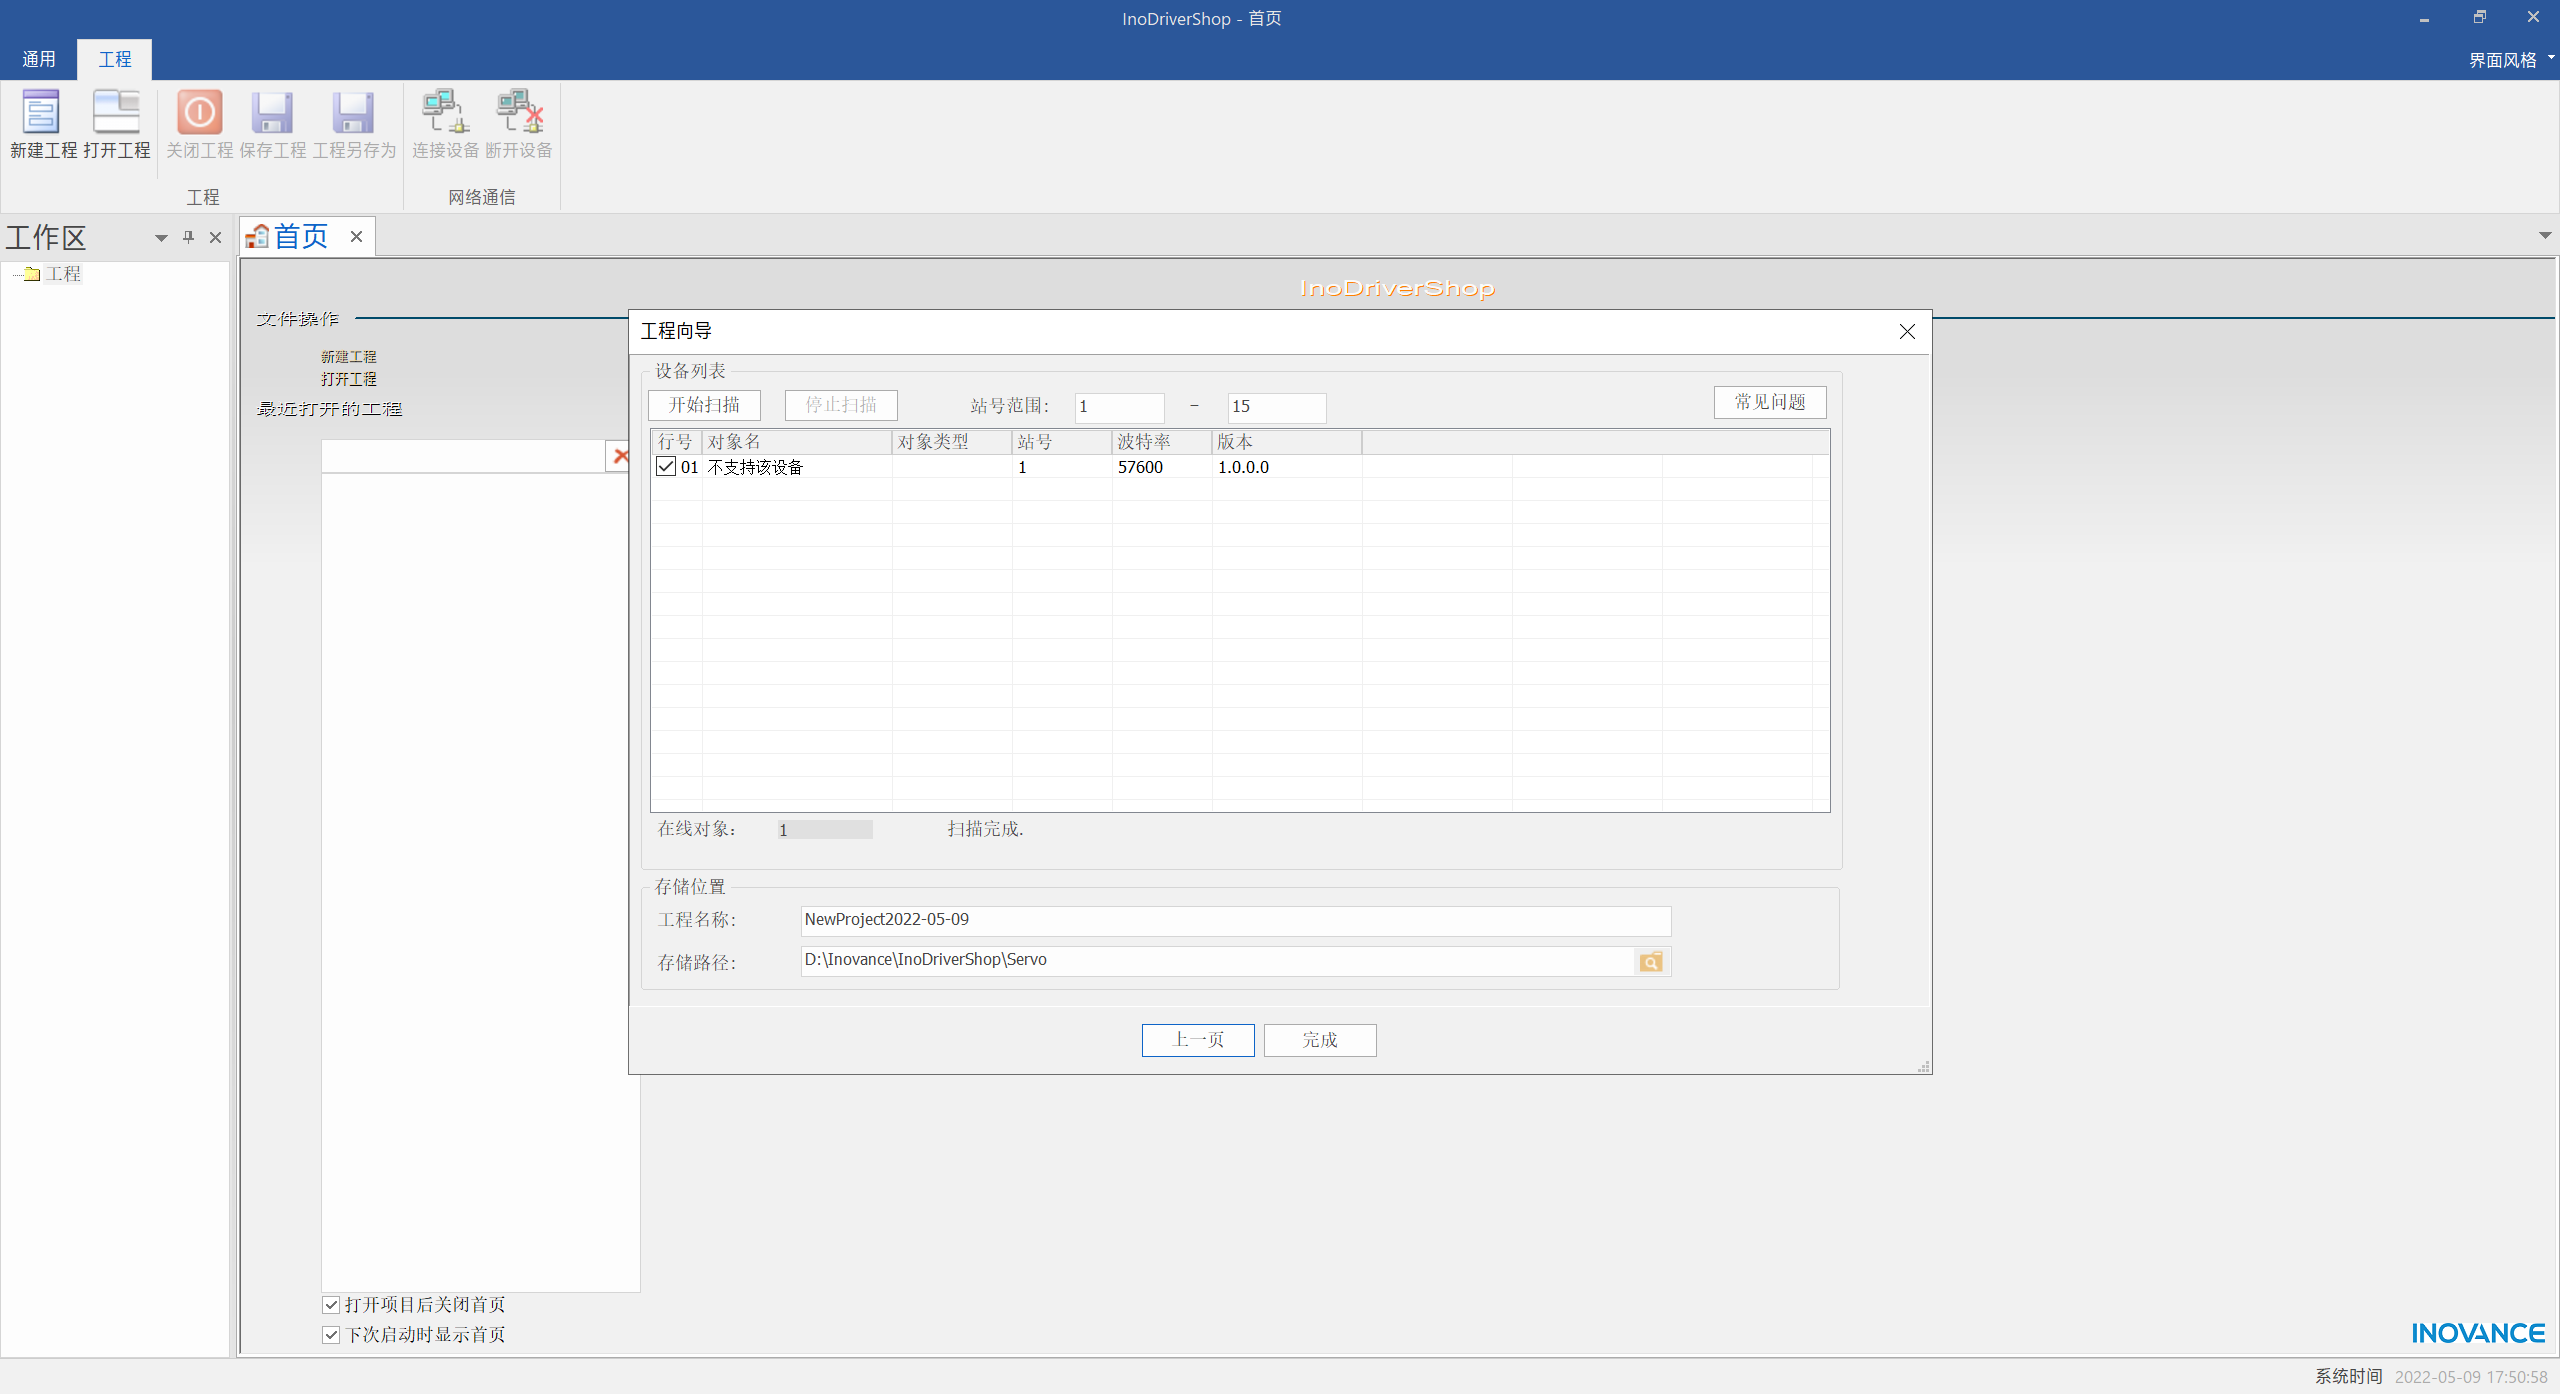Close the 首页 tab
The width and height of the screenshot is (2560, 1394).
click(356, 237)
